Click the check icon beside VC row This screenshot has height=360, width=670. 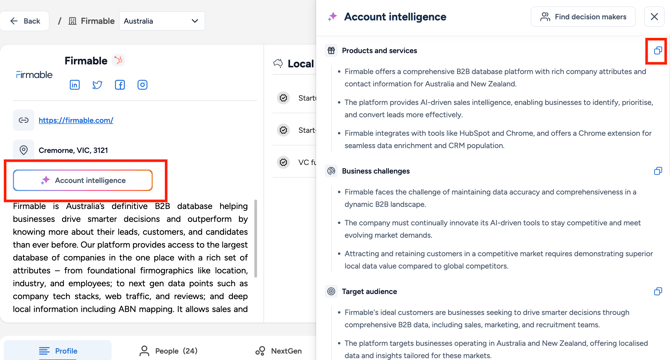click(283, 162)
